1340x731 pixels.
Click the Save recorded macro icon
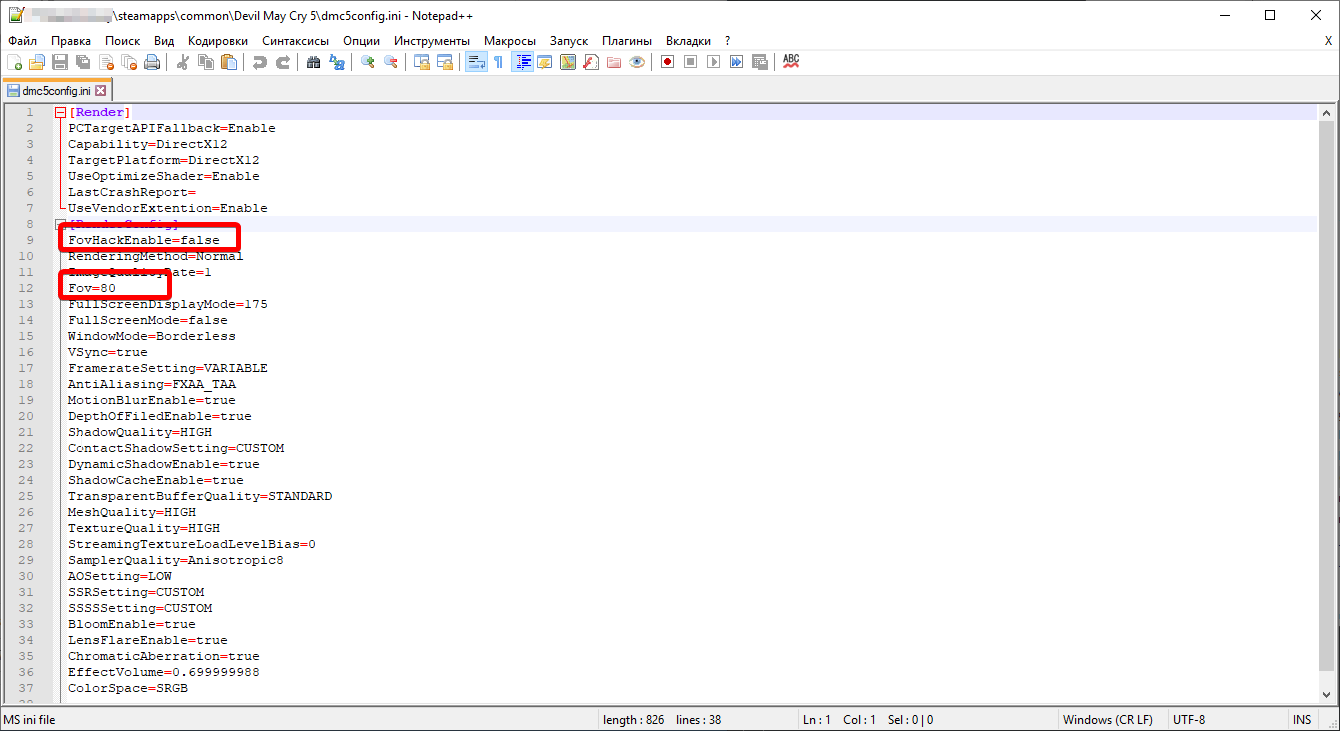(759, 62)
